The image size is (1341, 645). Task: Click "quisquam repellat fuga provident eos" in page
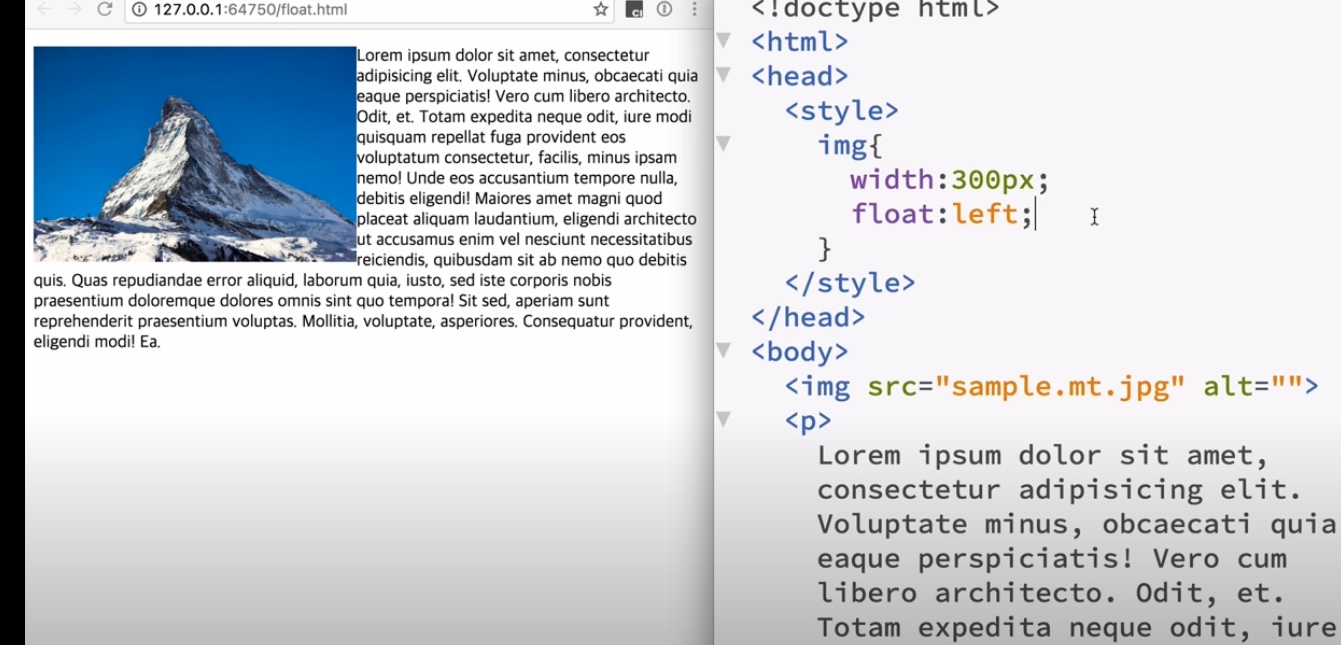pyautogui.click(x=491, y=137)
